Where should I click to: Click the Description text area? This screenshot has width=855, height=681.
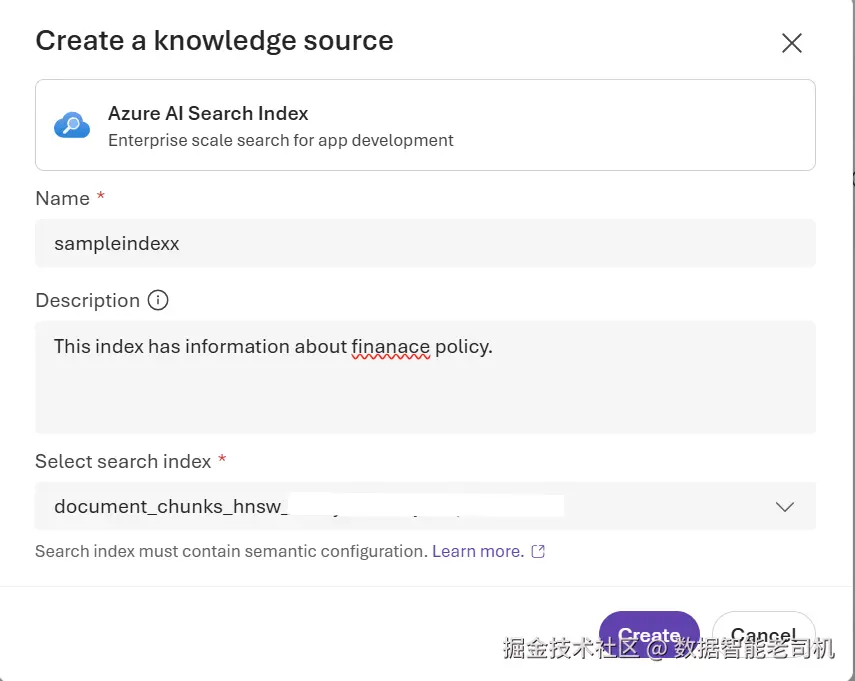pyautogui.click(x=425, y=377)
